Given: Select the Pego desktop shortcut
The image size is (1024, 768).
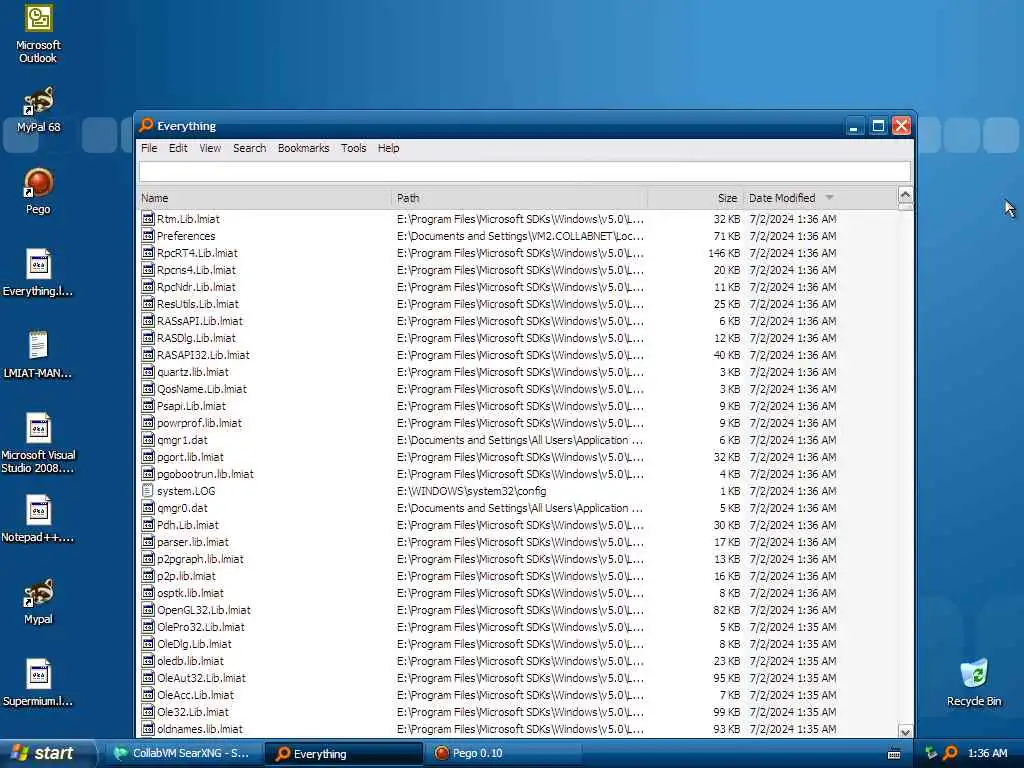Looking at the screenshot, I should 38,191.
